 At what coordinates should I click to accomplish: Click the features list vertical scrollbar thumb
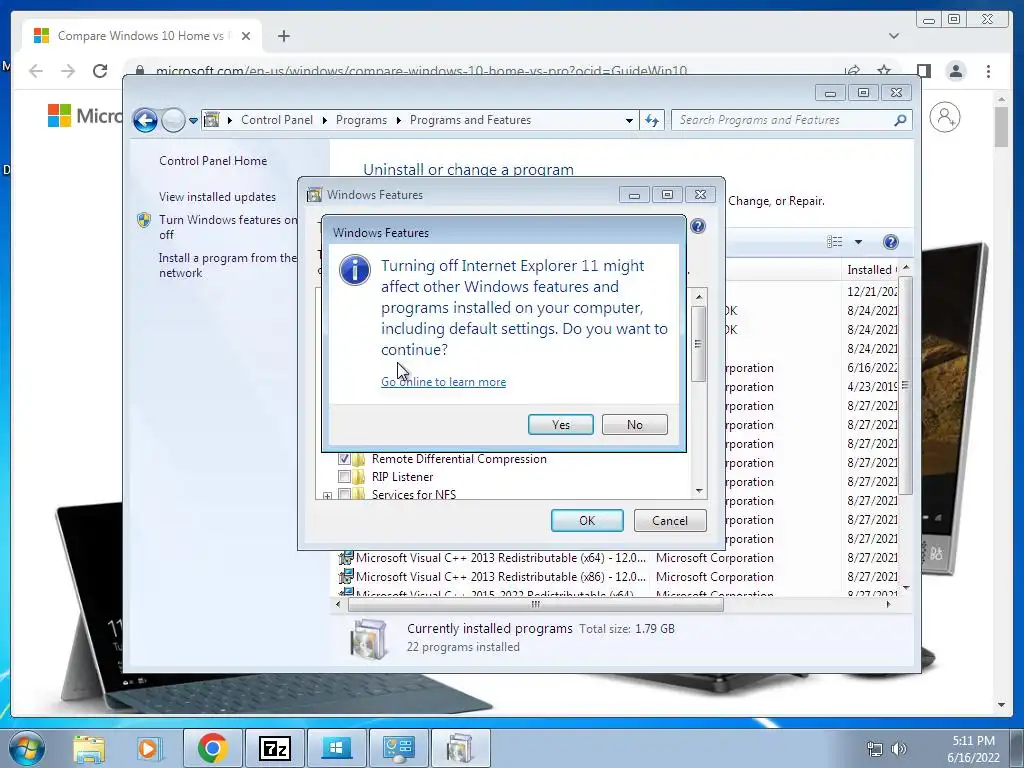pos(699,344)
